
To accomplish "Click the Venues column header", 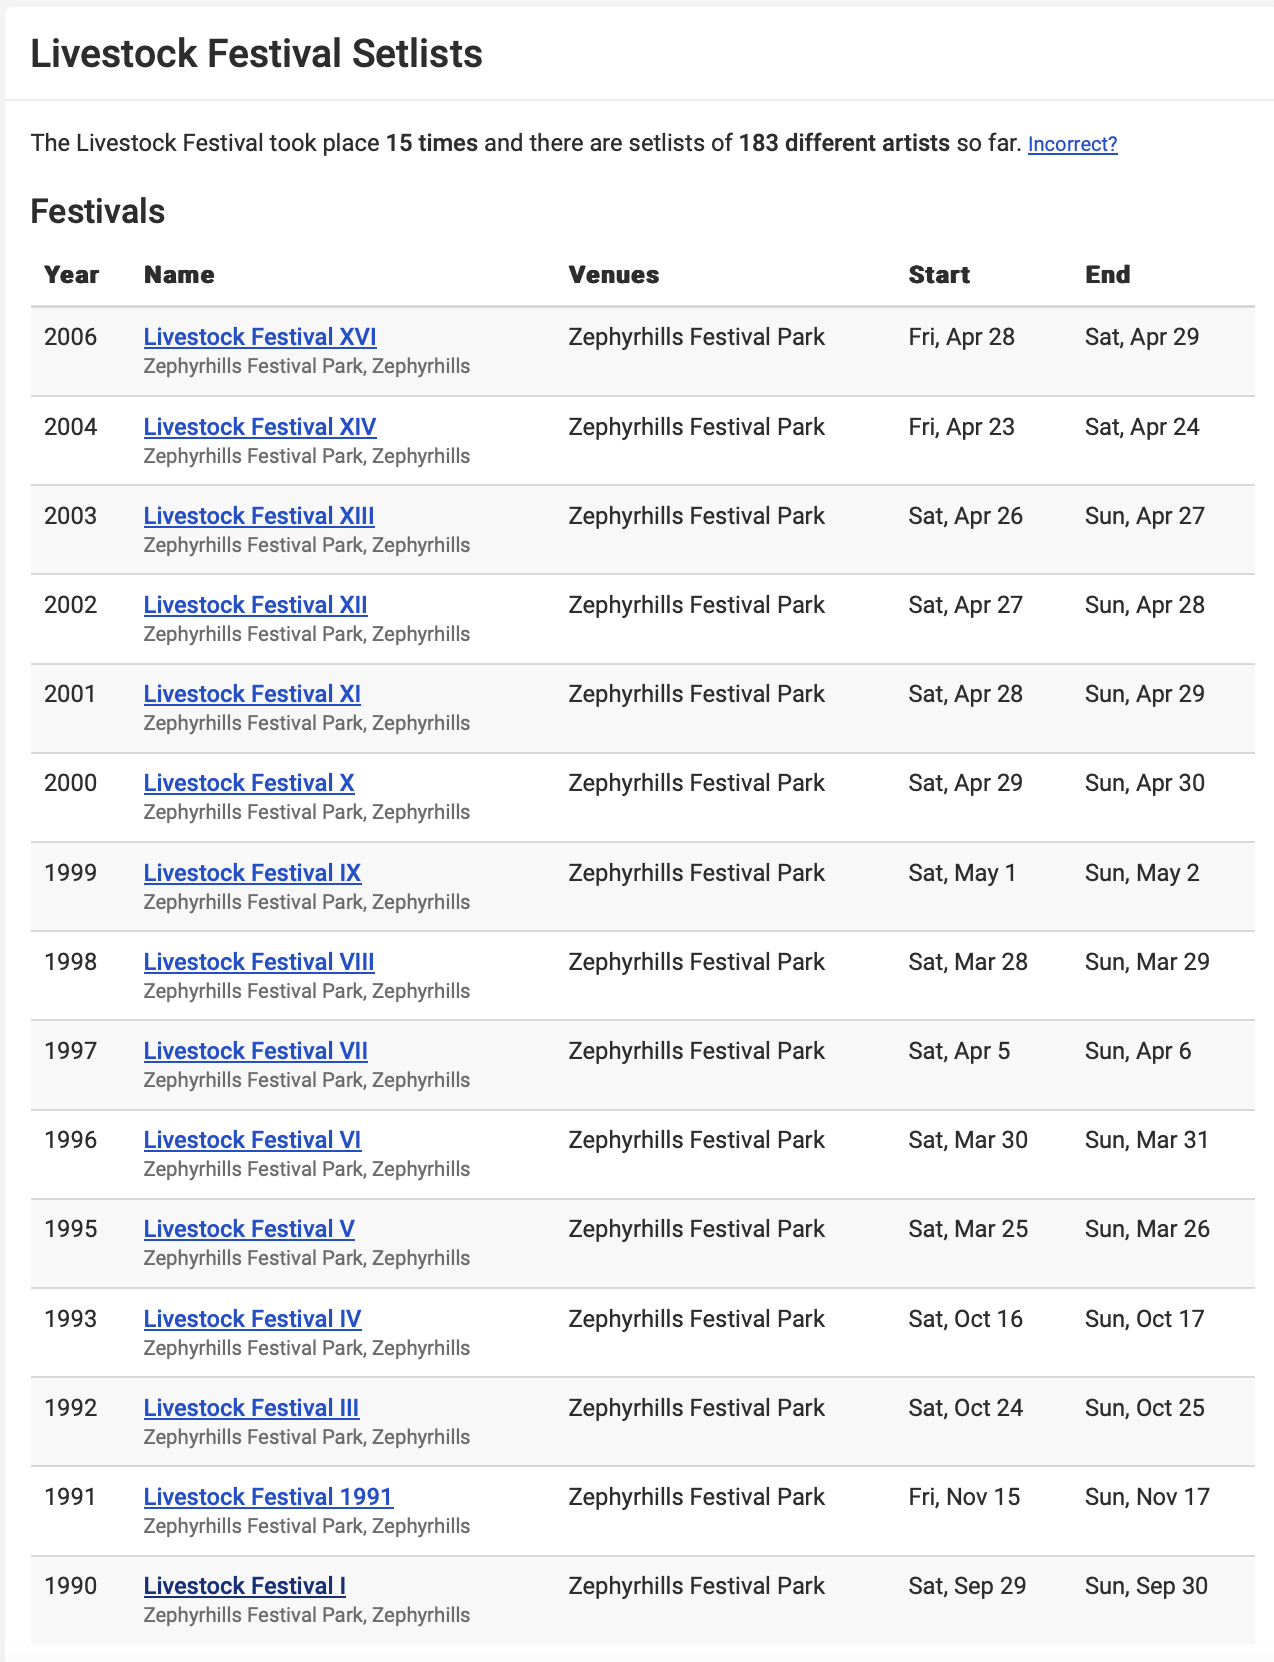I will pos(614,275).
